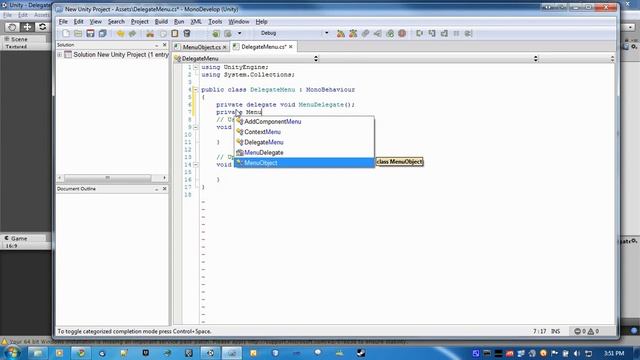Choose DelegateMenu from completion list
Screen dimensions: 640x360
(x=304, y=142)
